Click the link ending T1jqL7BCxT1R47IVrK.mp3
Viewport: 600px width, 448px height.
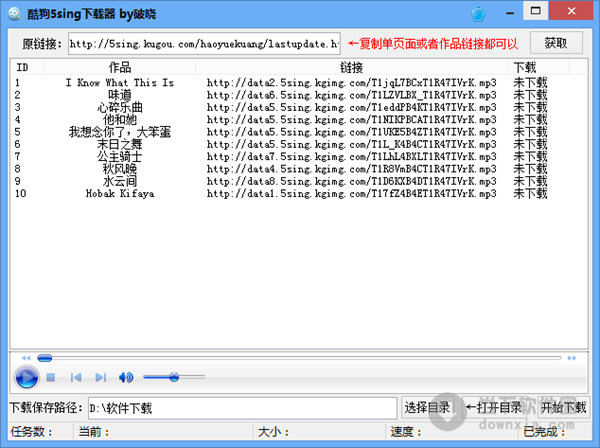click(352, 83)
